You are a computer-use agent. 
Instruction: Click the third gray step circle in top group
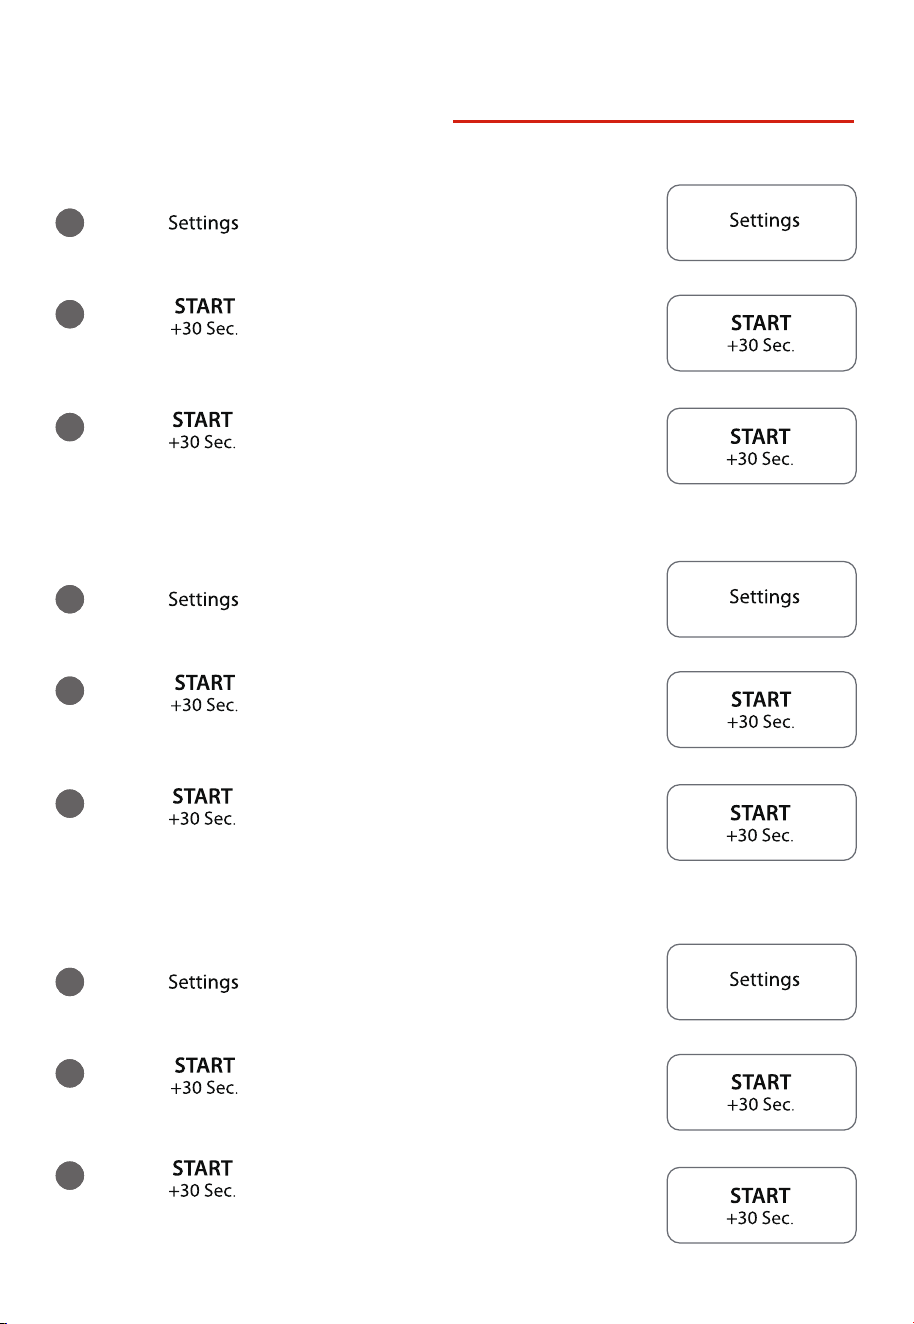point(69,427)
